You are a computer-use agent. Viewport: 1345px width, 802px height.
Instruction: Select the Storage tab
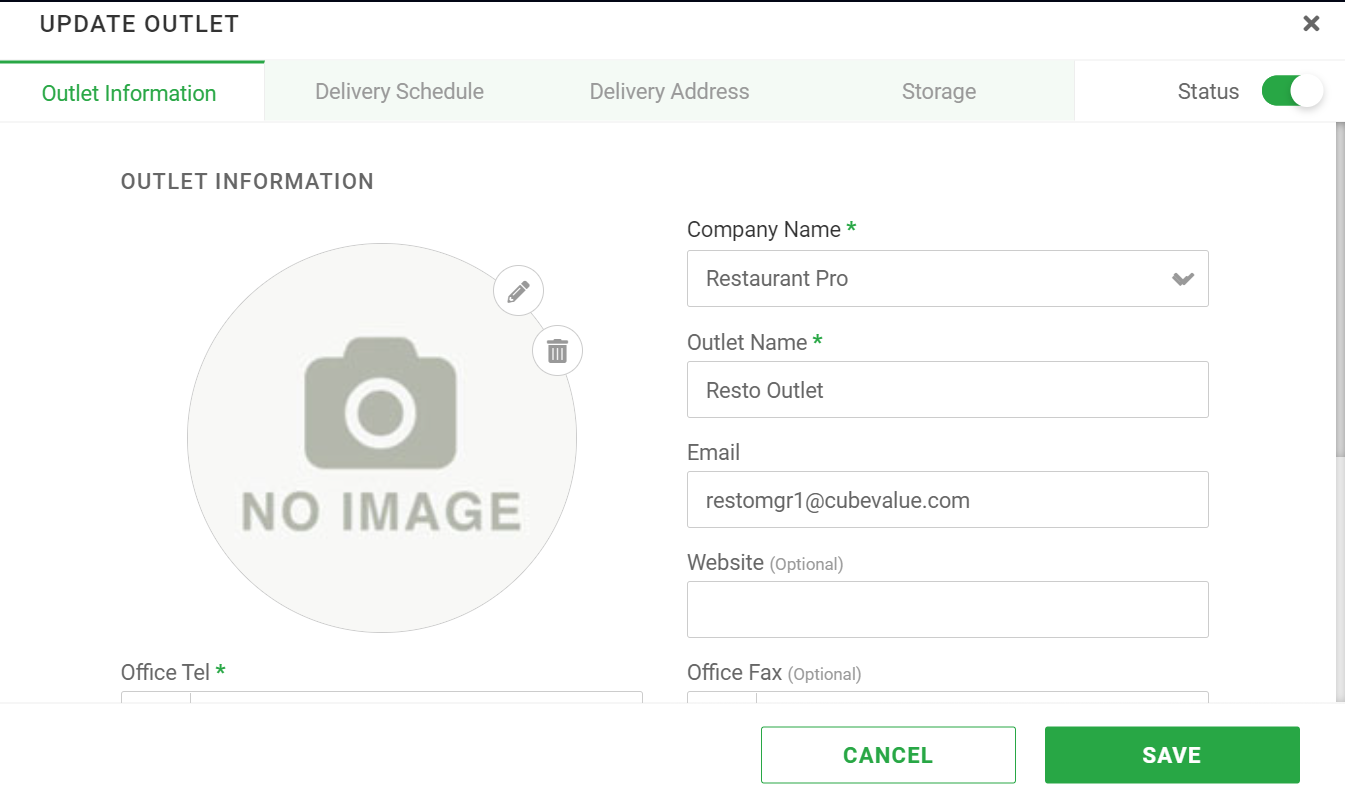pyautogui.click(x=938, y=92)
